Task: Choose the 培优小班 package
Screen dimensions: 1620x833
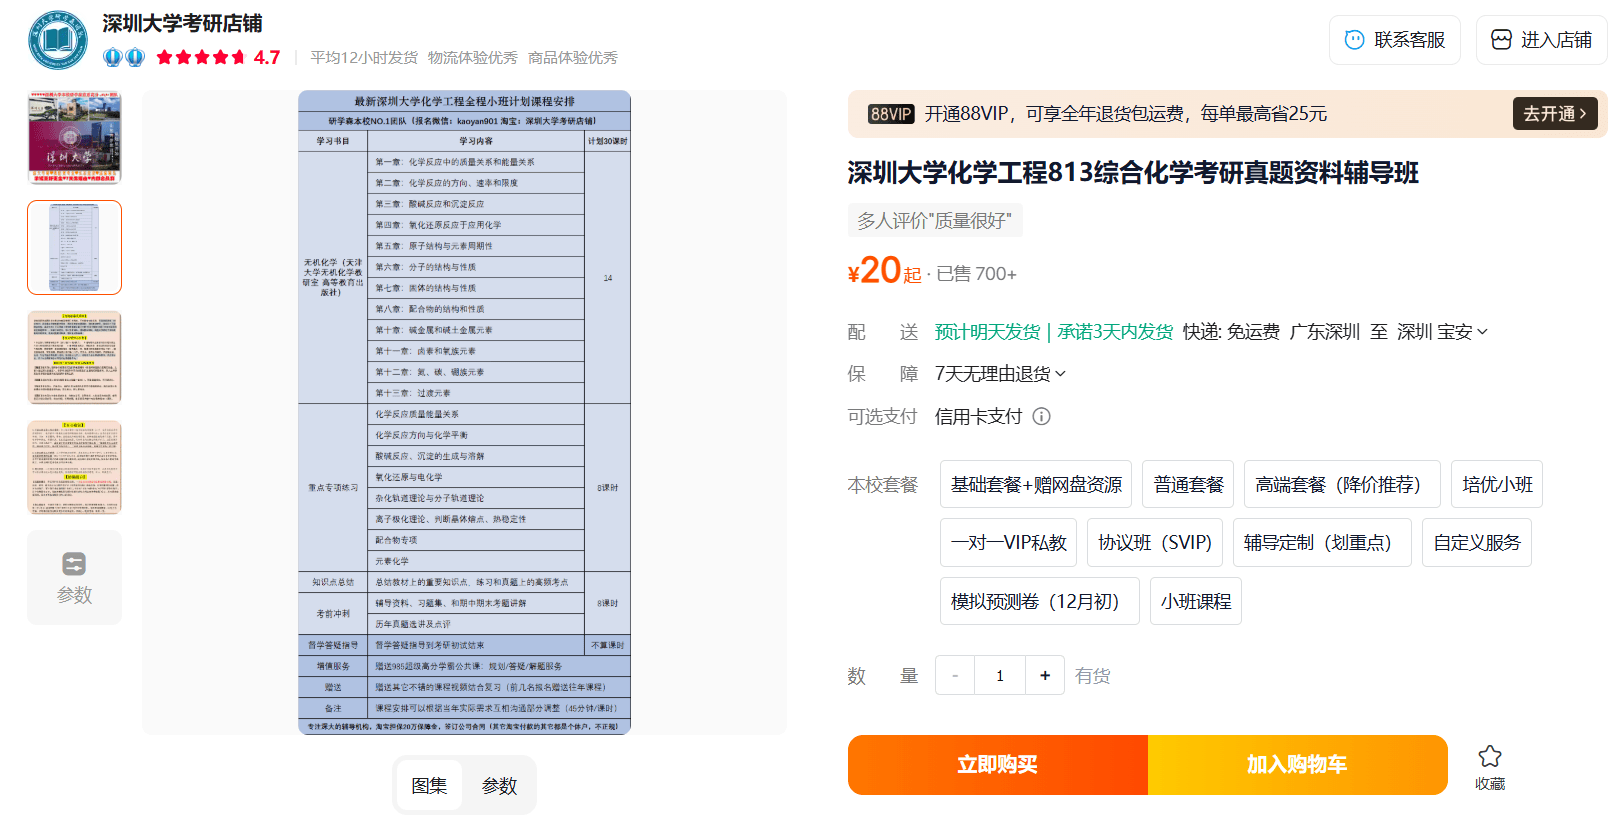Action: (1497, 485)
